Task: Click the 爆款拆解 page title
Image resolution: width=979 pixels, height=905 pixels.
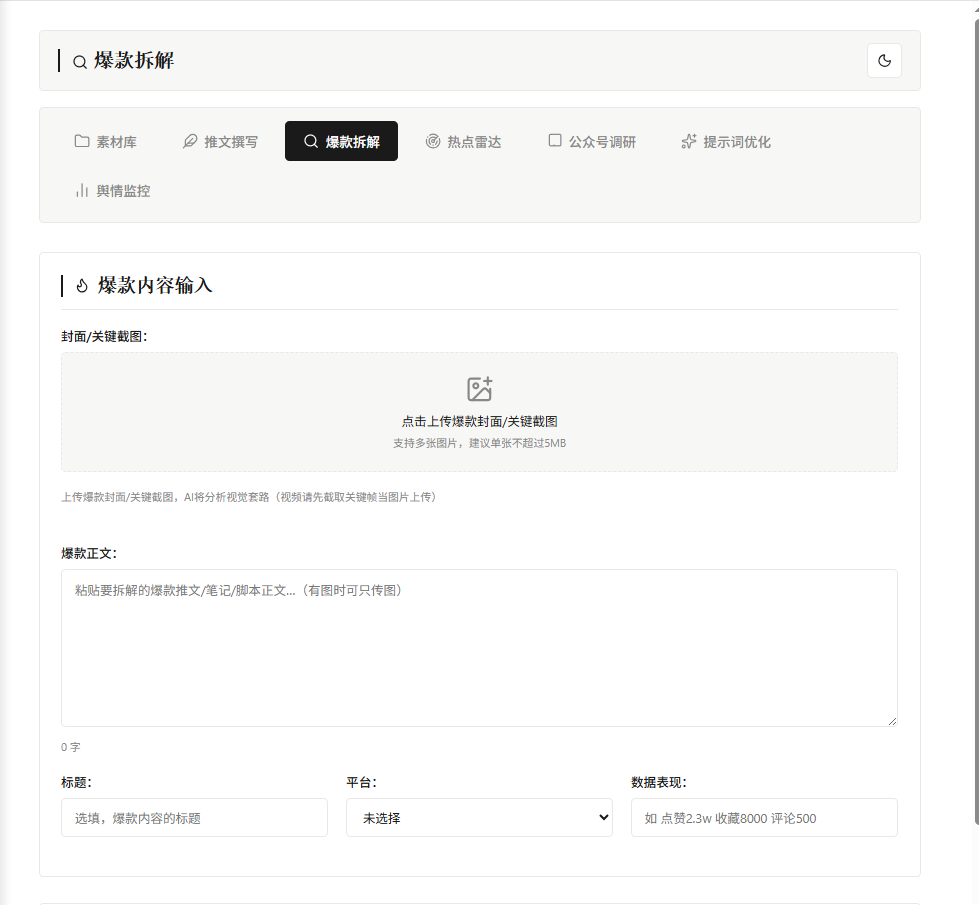Action: click(x=134, y=61)
